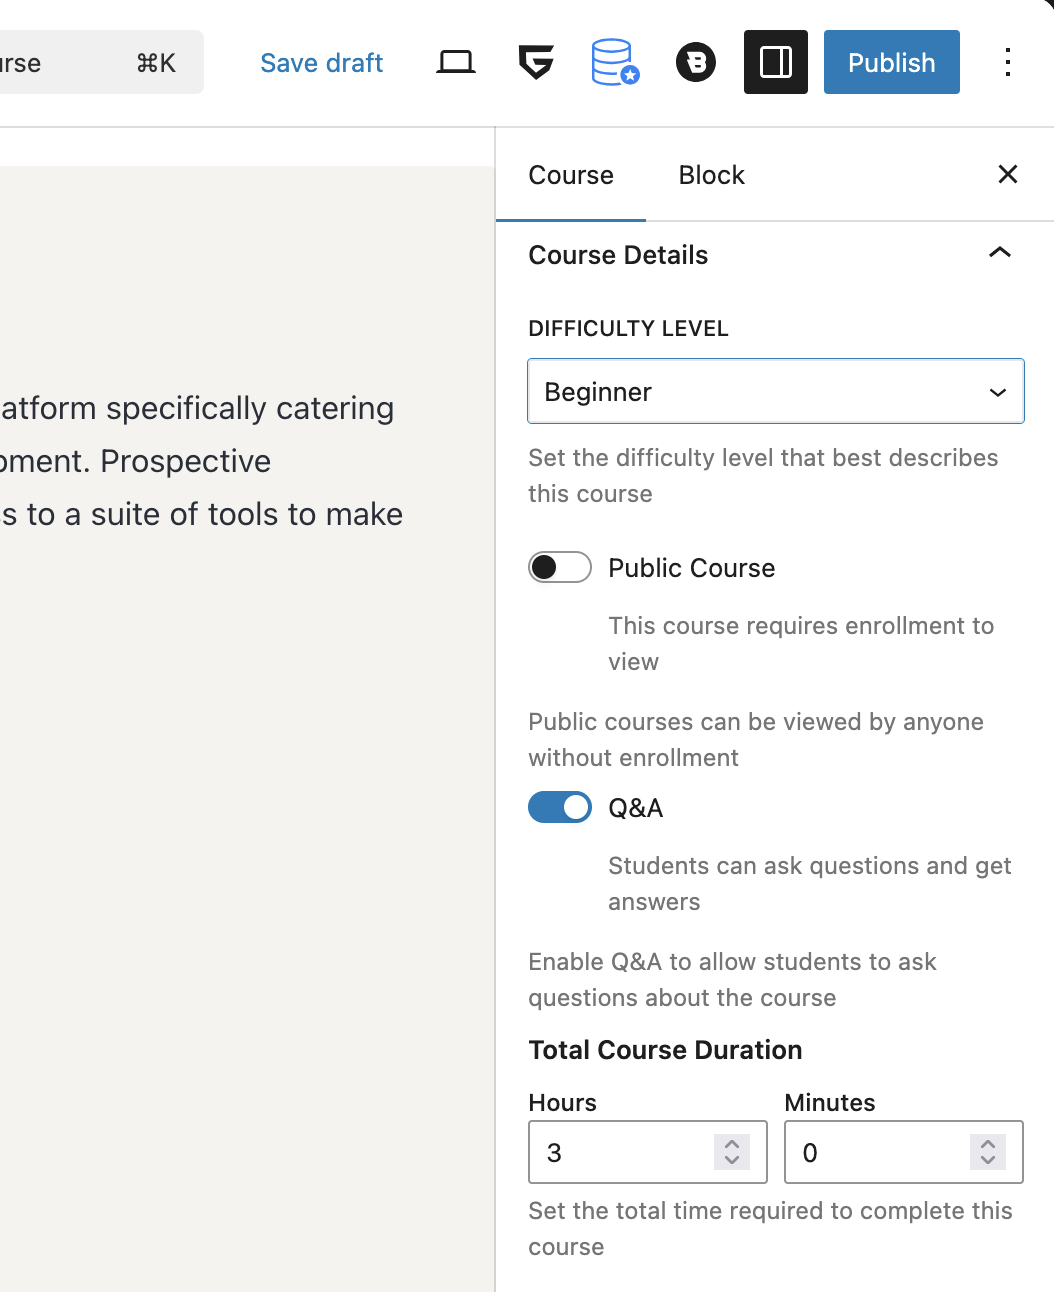
Task: Edit the Hours input field
Action: click(x=620, y=1152)
